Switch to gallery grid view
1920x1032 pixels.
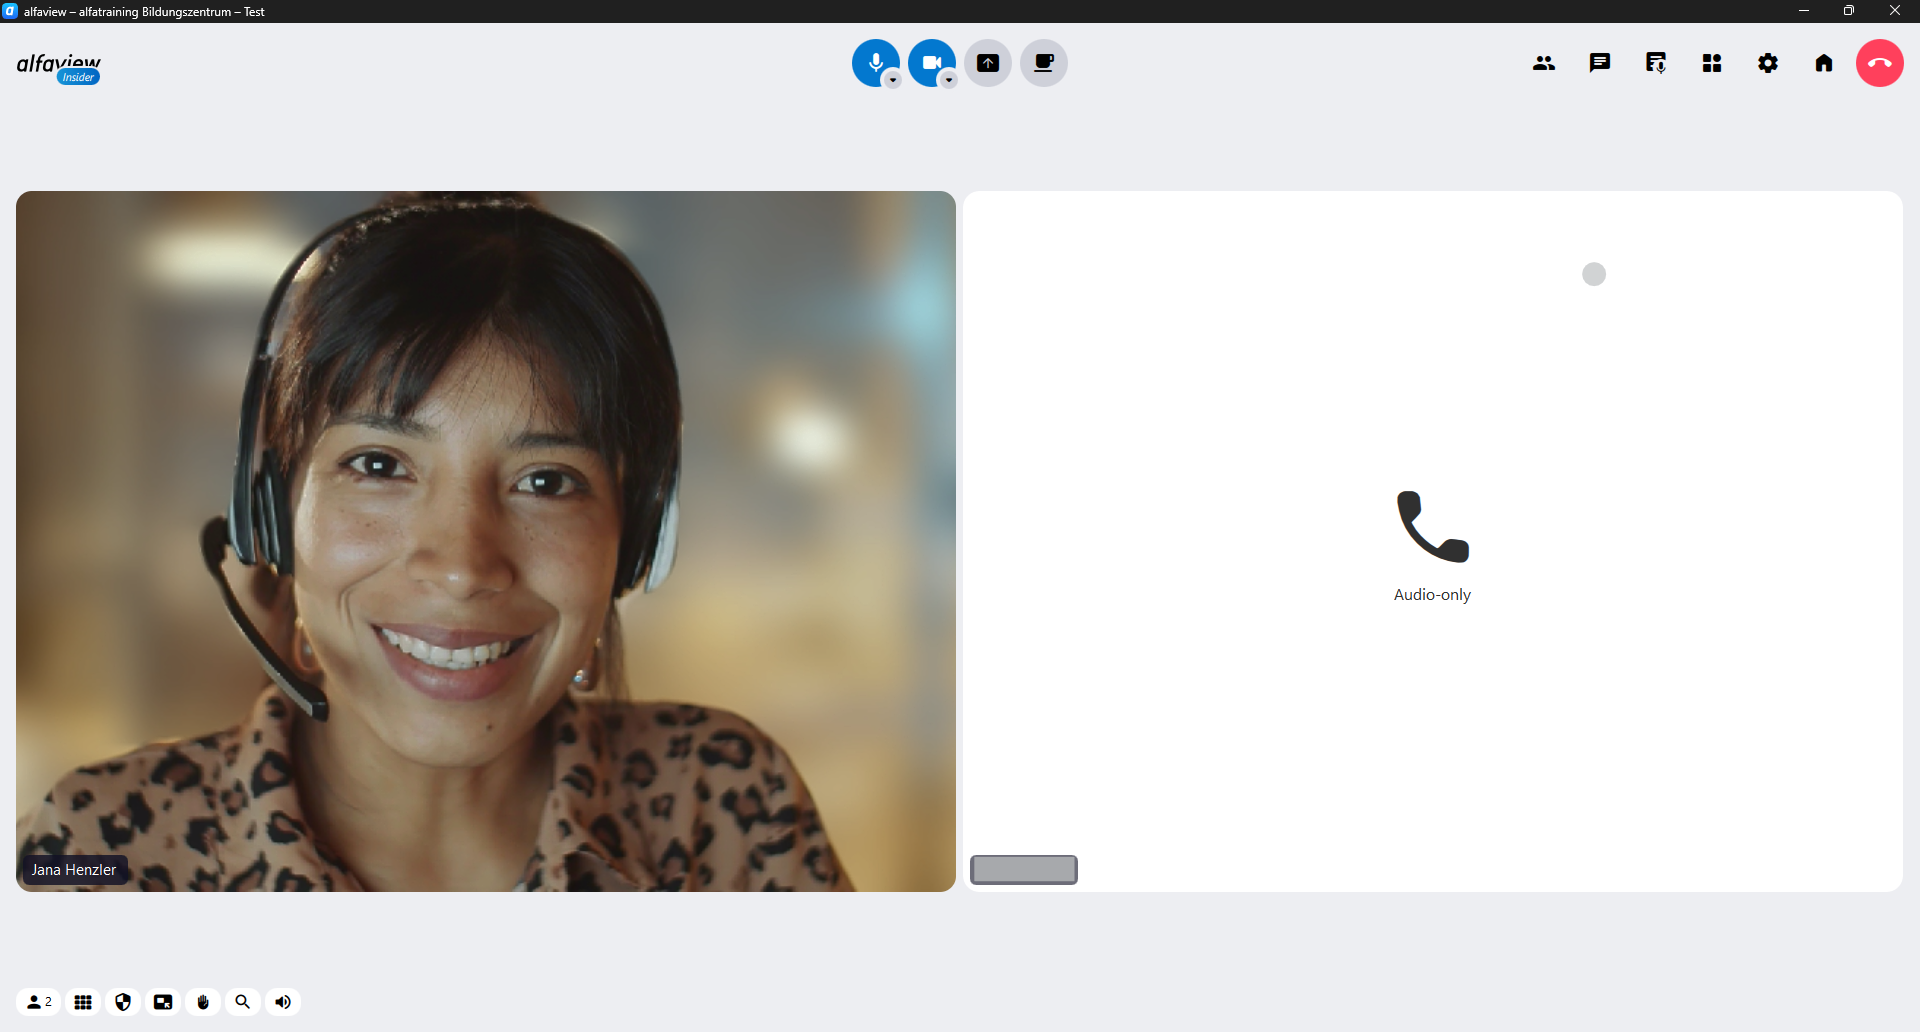(x=83, y=1002)
